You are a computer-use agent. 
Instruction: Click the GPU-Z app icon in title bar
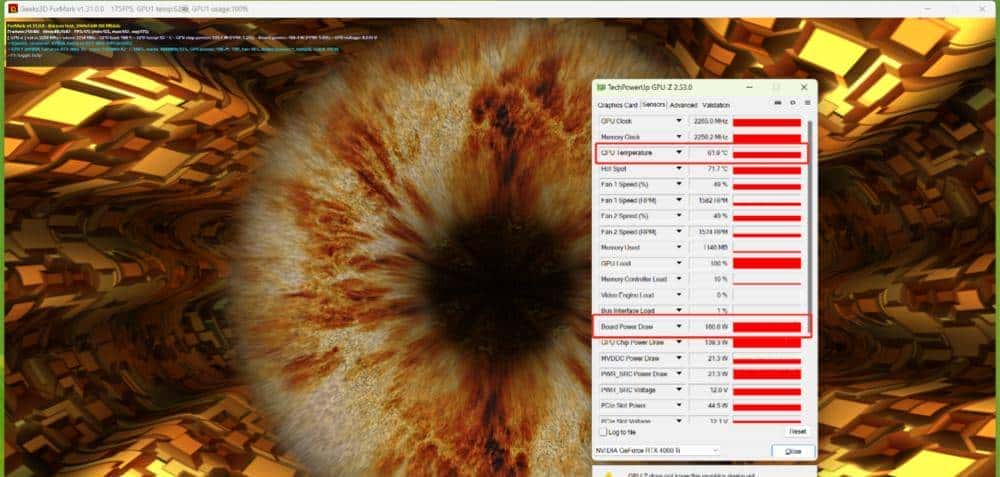[x=600, y=88]
